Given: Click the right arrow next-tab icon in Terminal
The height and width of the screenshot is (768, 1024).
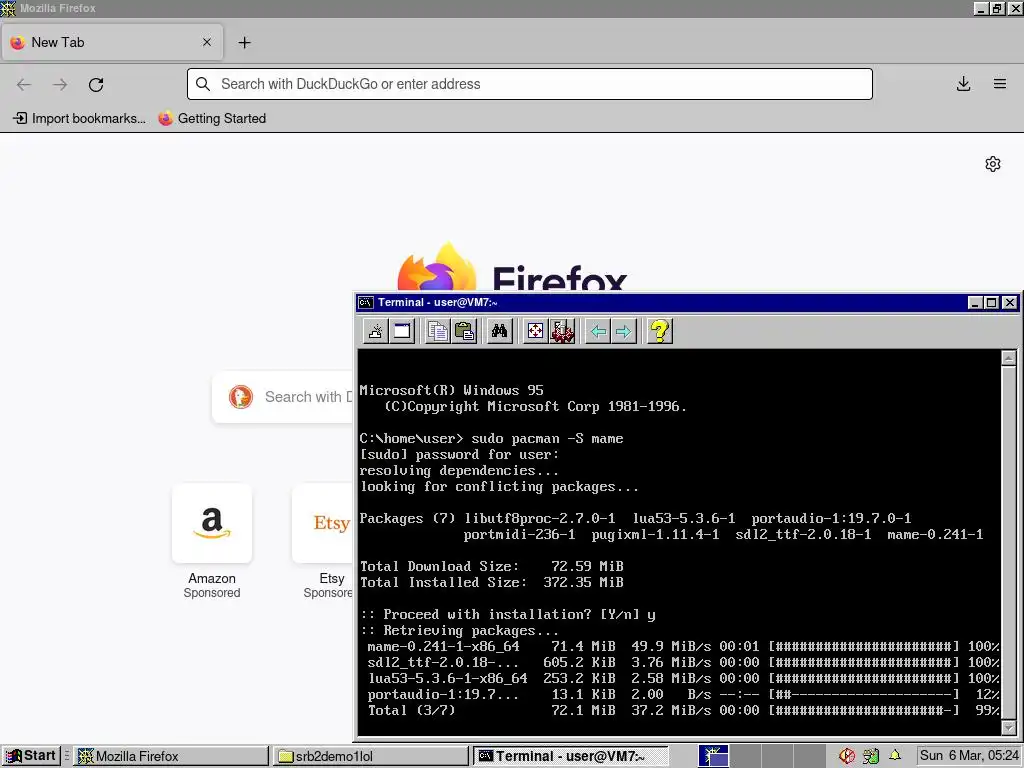Looking at the screenshot, I should (624, 331).
